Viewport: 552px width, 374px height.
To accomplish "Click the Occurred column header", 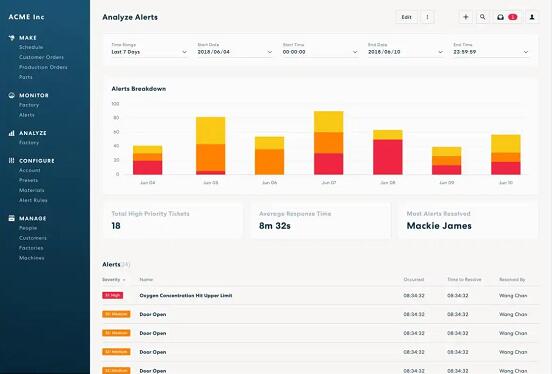I will tap(414, 280).
